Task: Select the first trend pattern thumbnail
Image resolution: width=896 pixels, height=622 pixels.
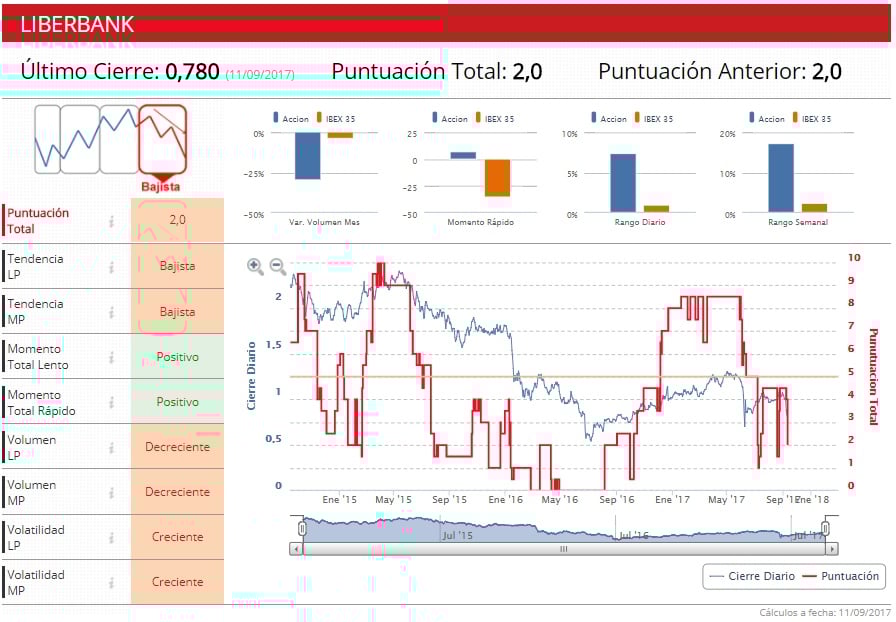Action: point(47,139)
